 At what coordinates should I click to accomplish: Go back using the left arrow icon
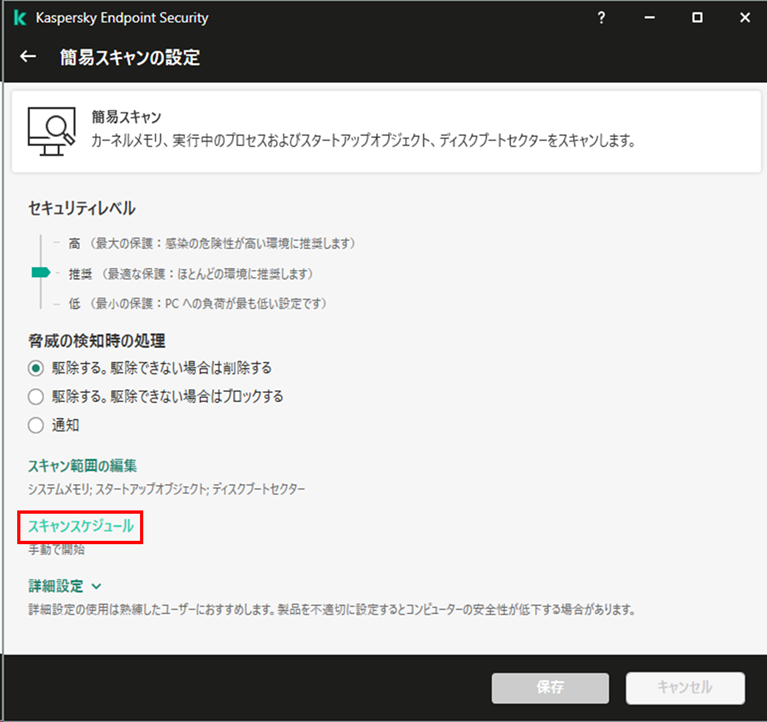(x=28, y=57)
